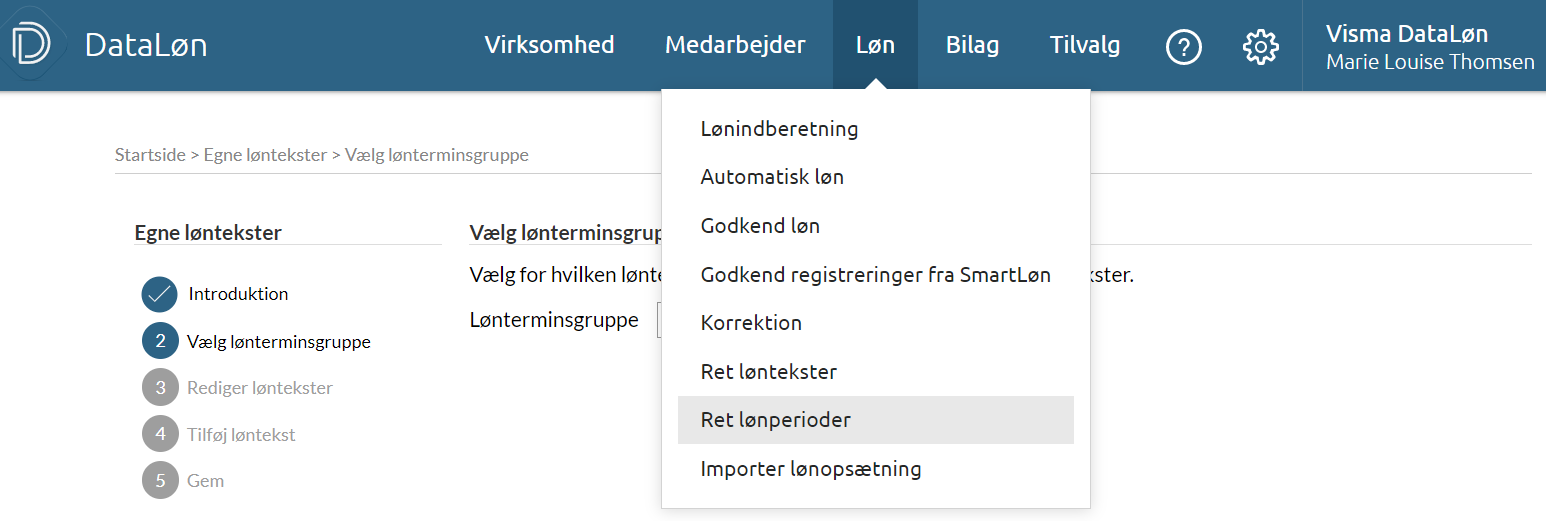This screenshot has width=1546, height=521.
Task: Click the Introduktion checkmark step icon
Action: click(160, 295)
